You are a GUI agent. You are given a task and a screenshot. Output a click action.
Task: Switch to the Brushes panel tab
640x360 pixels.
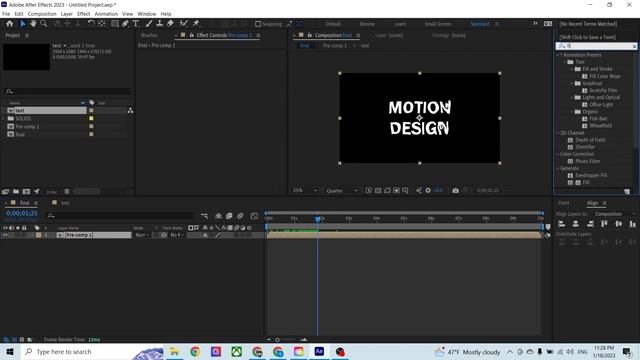pos(149,36)
